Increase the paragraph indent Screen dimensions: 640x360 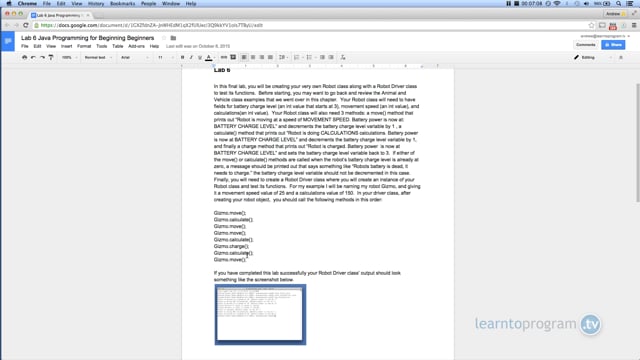tap(331, 58)
